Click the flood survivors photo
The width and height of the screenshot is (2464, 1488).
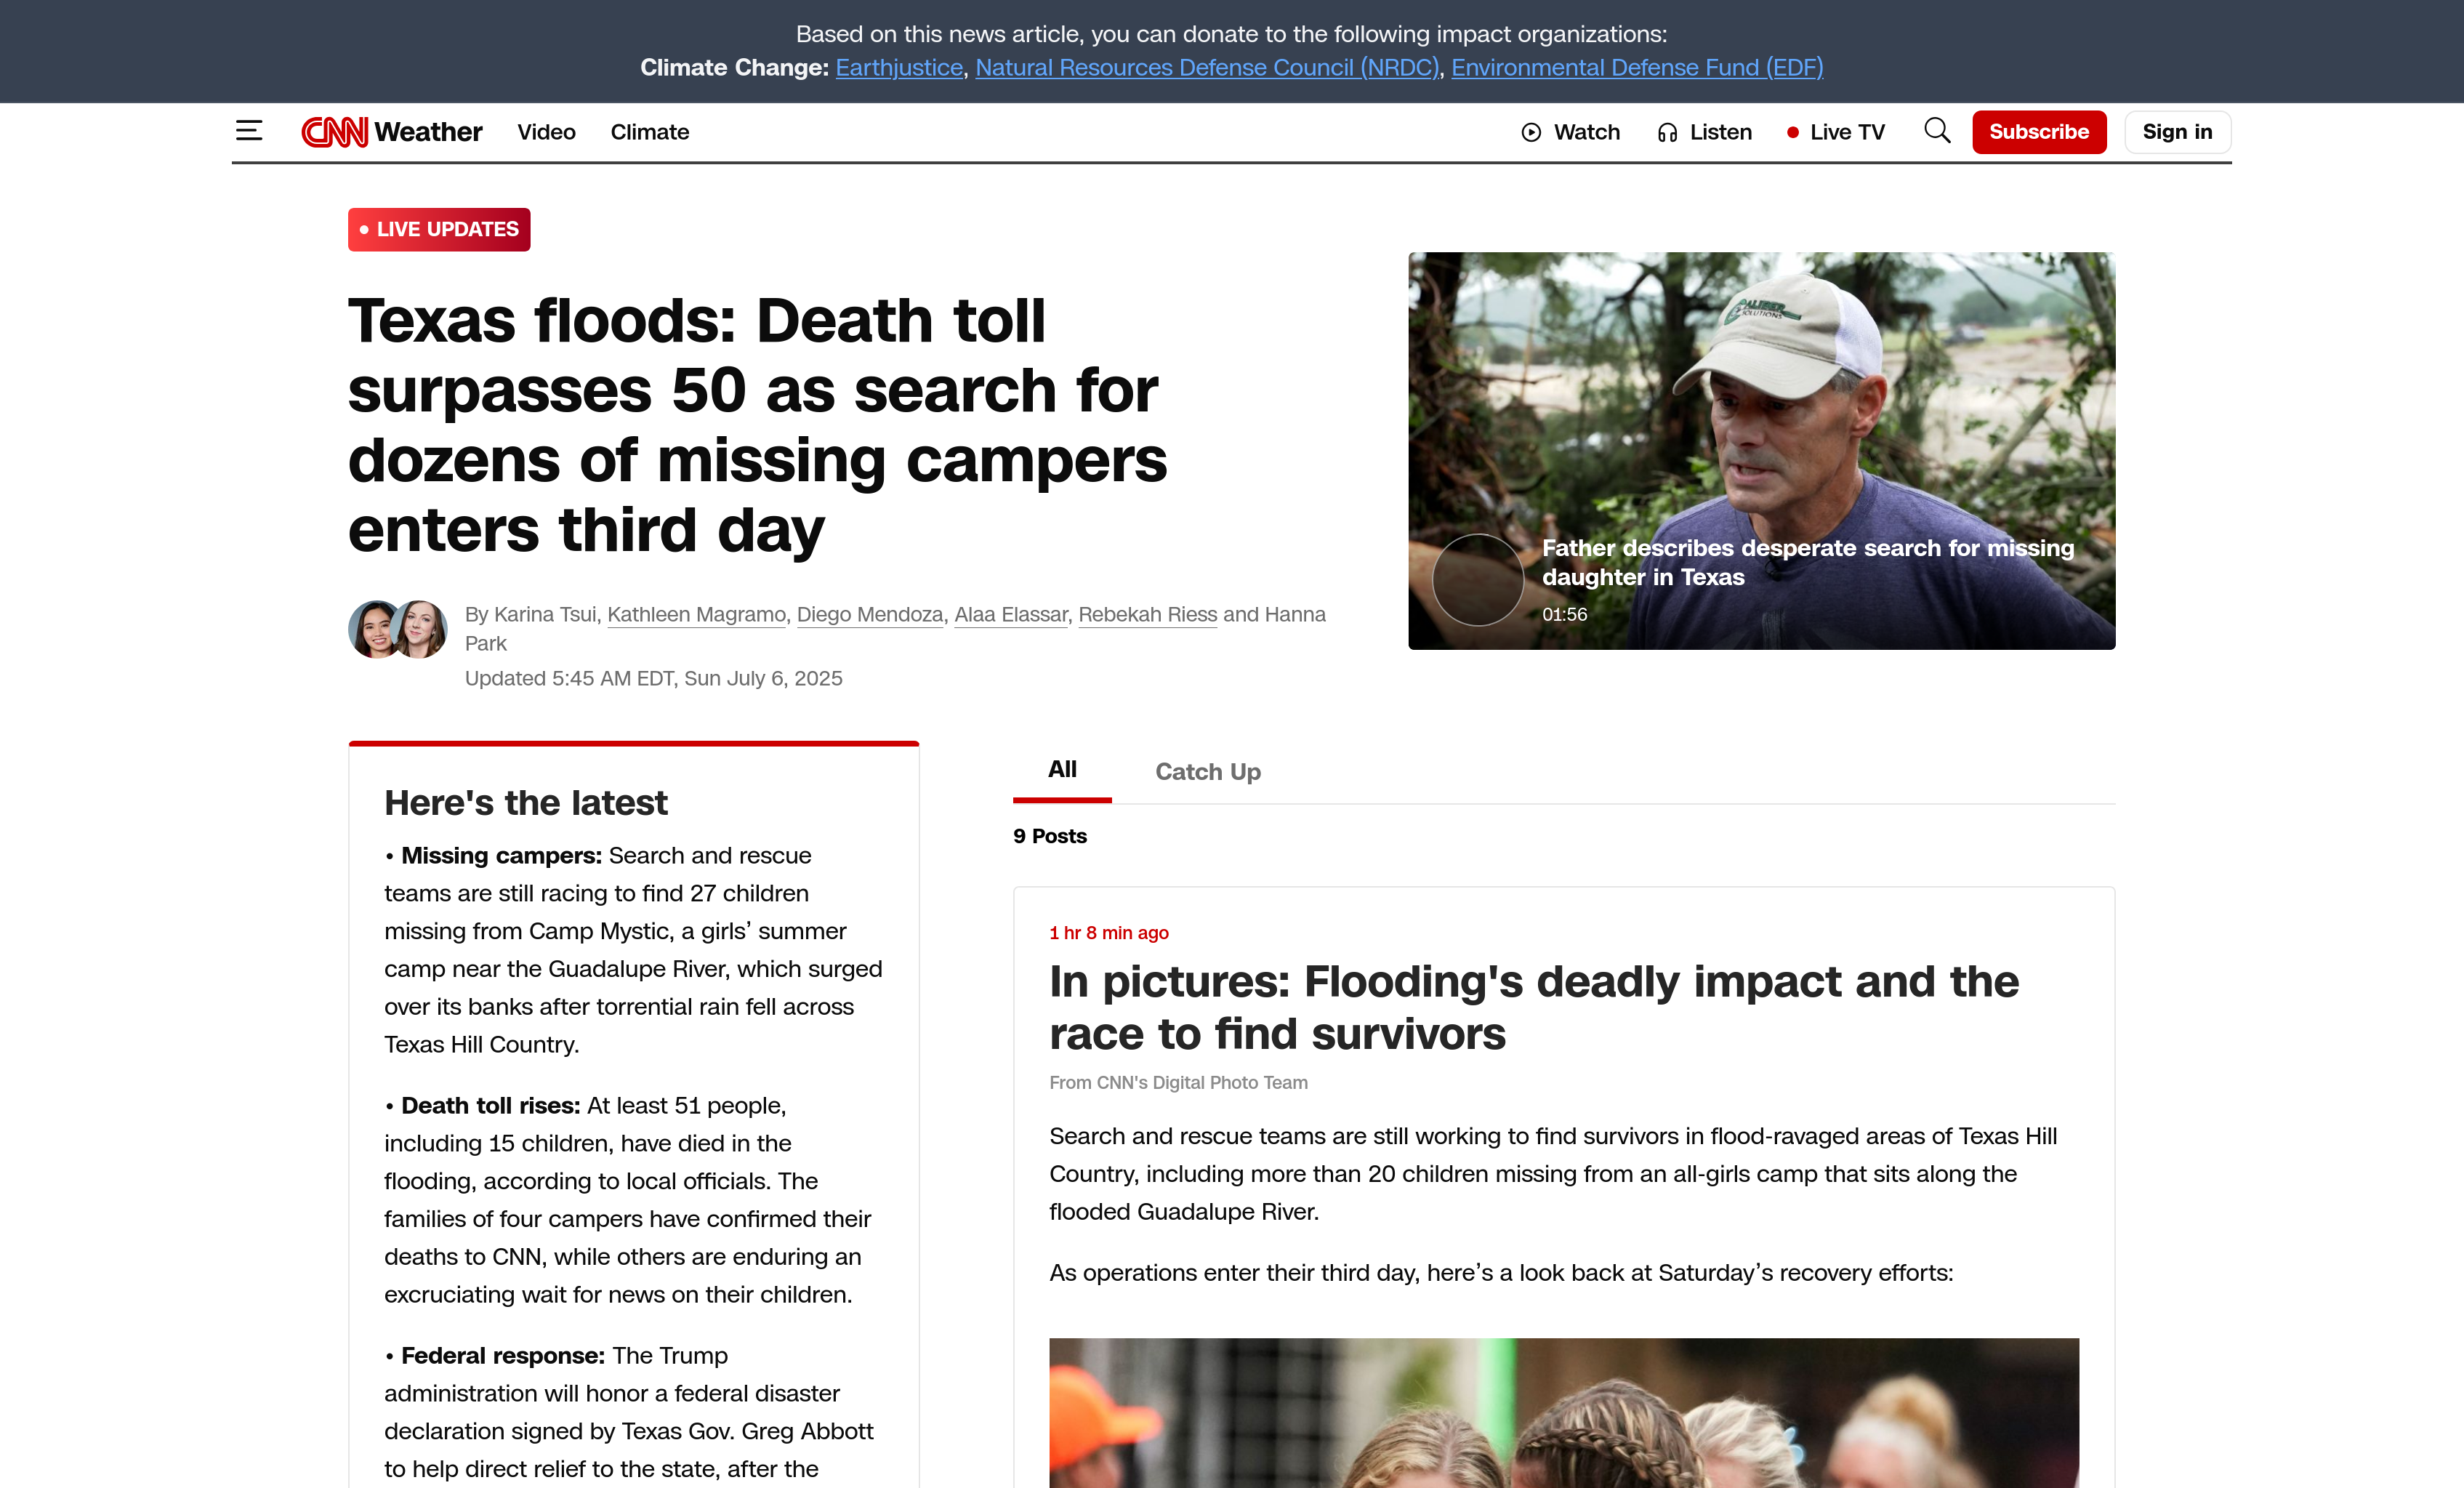pyautogui.click(x=1564, y=1412)
